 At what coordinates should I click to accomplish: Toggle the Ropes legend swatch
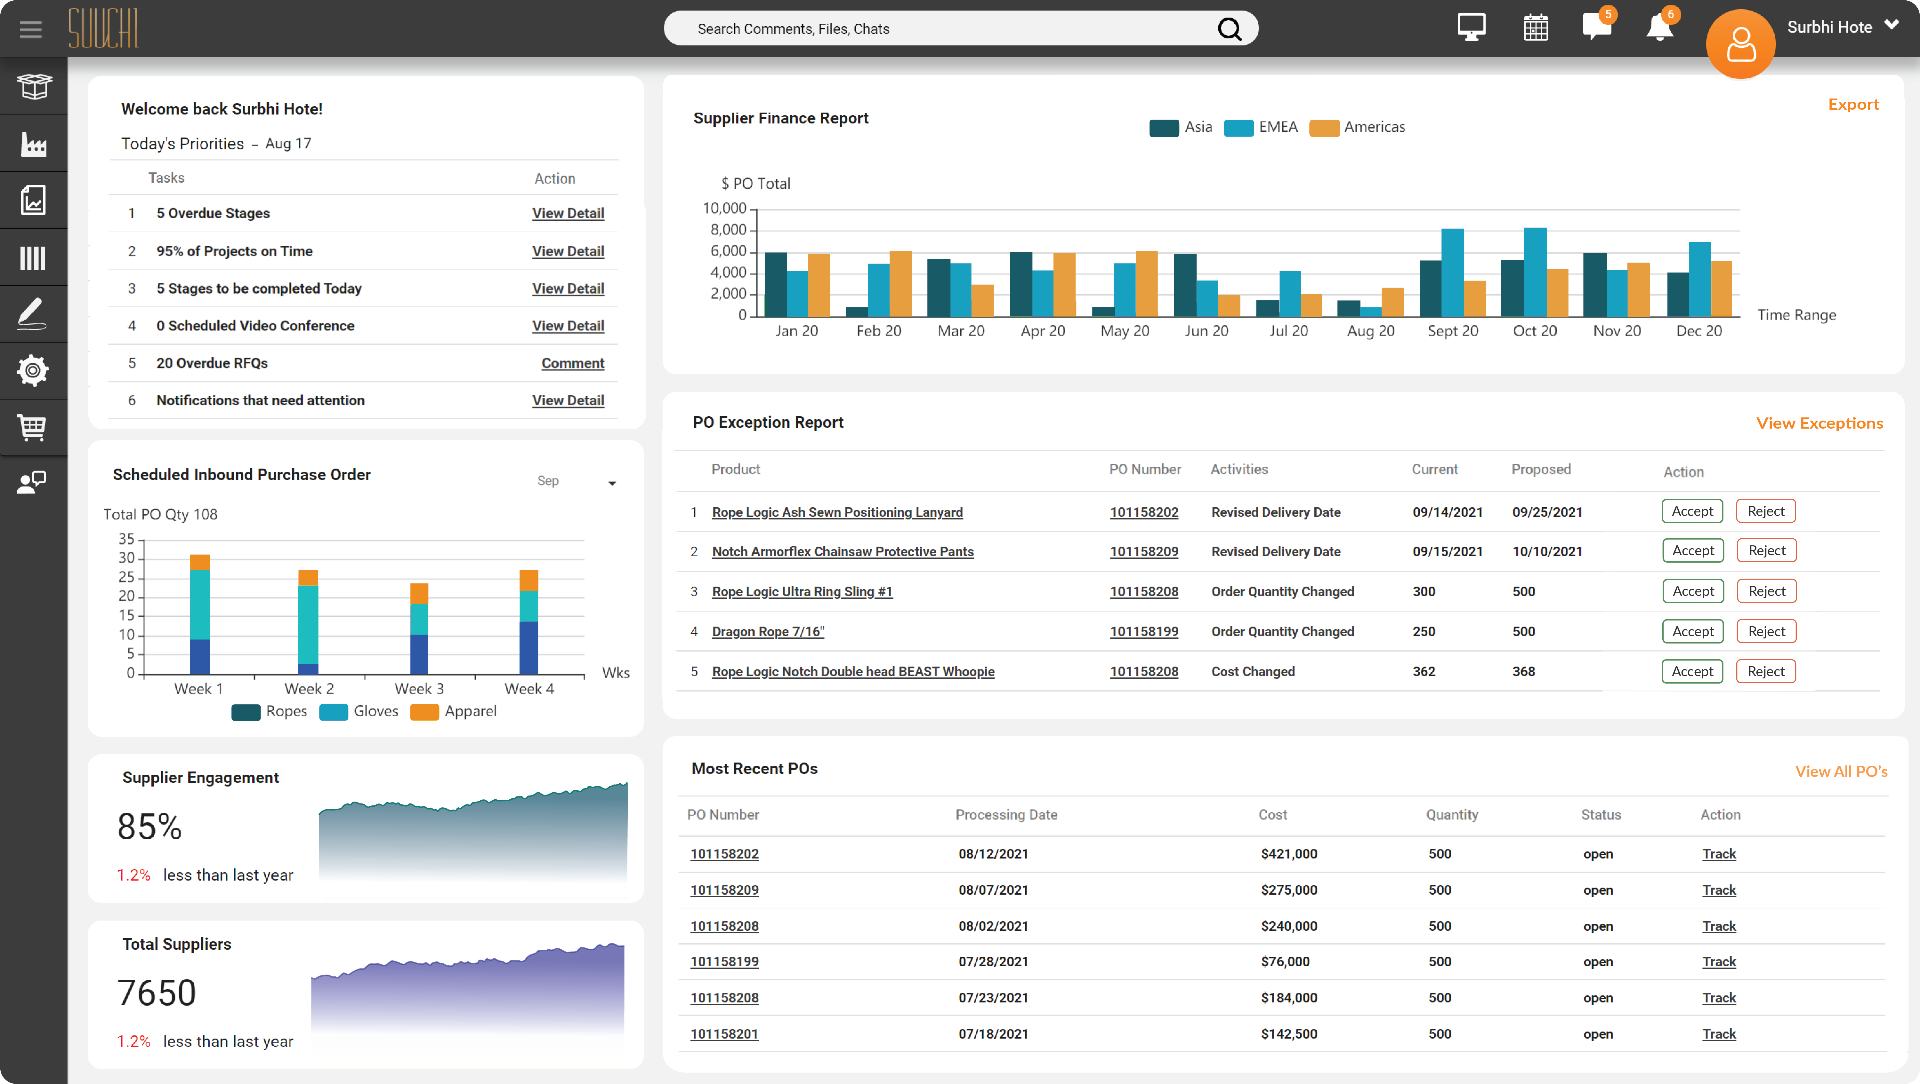pos(246,712)
